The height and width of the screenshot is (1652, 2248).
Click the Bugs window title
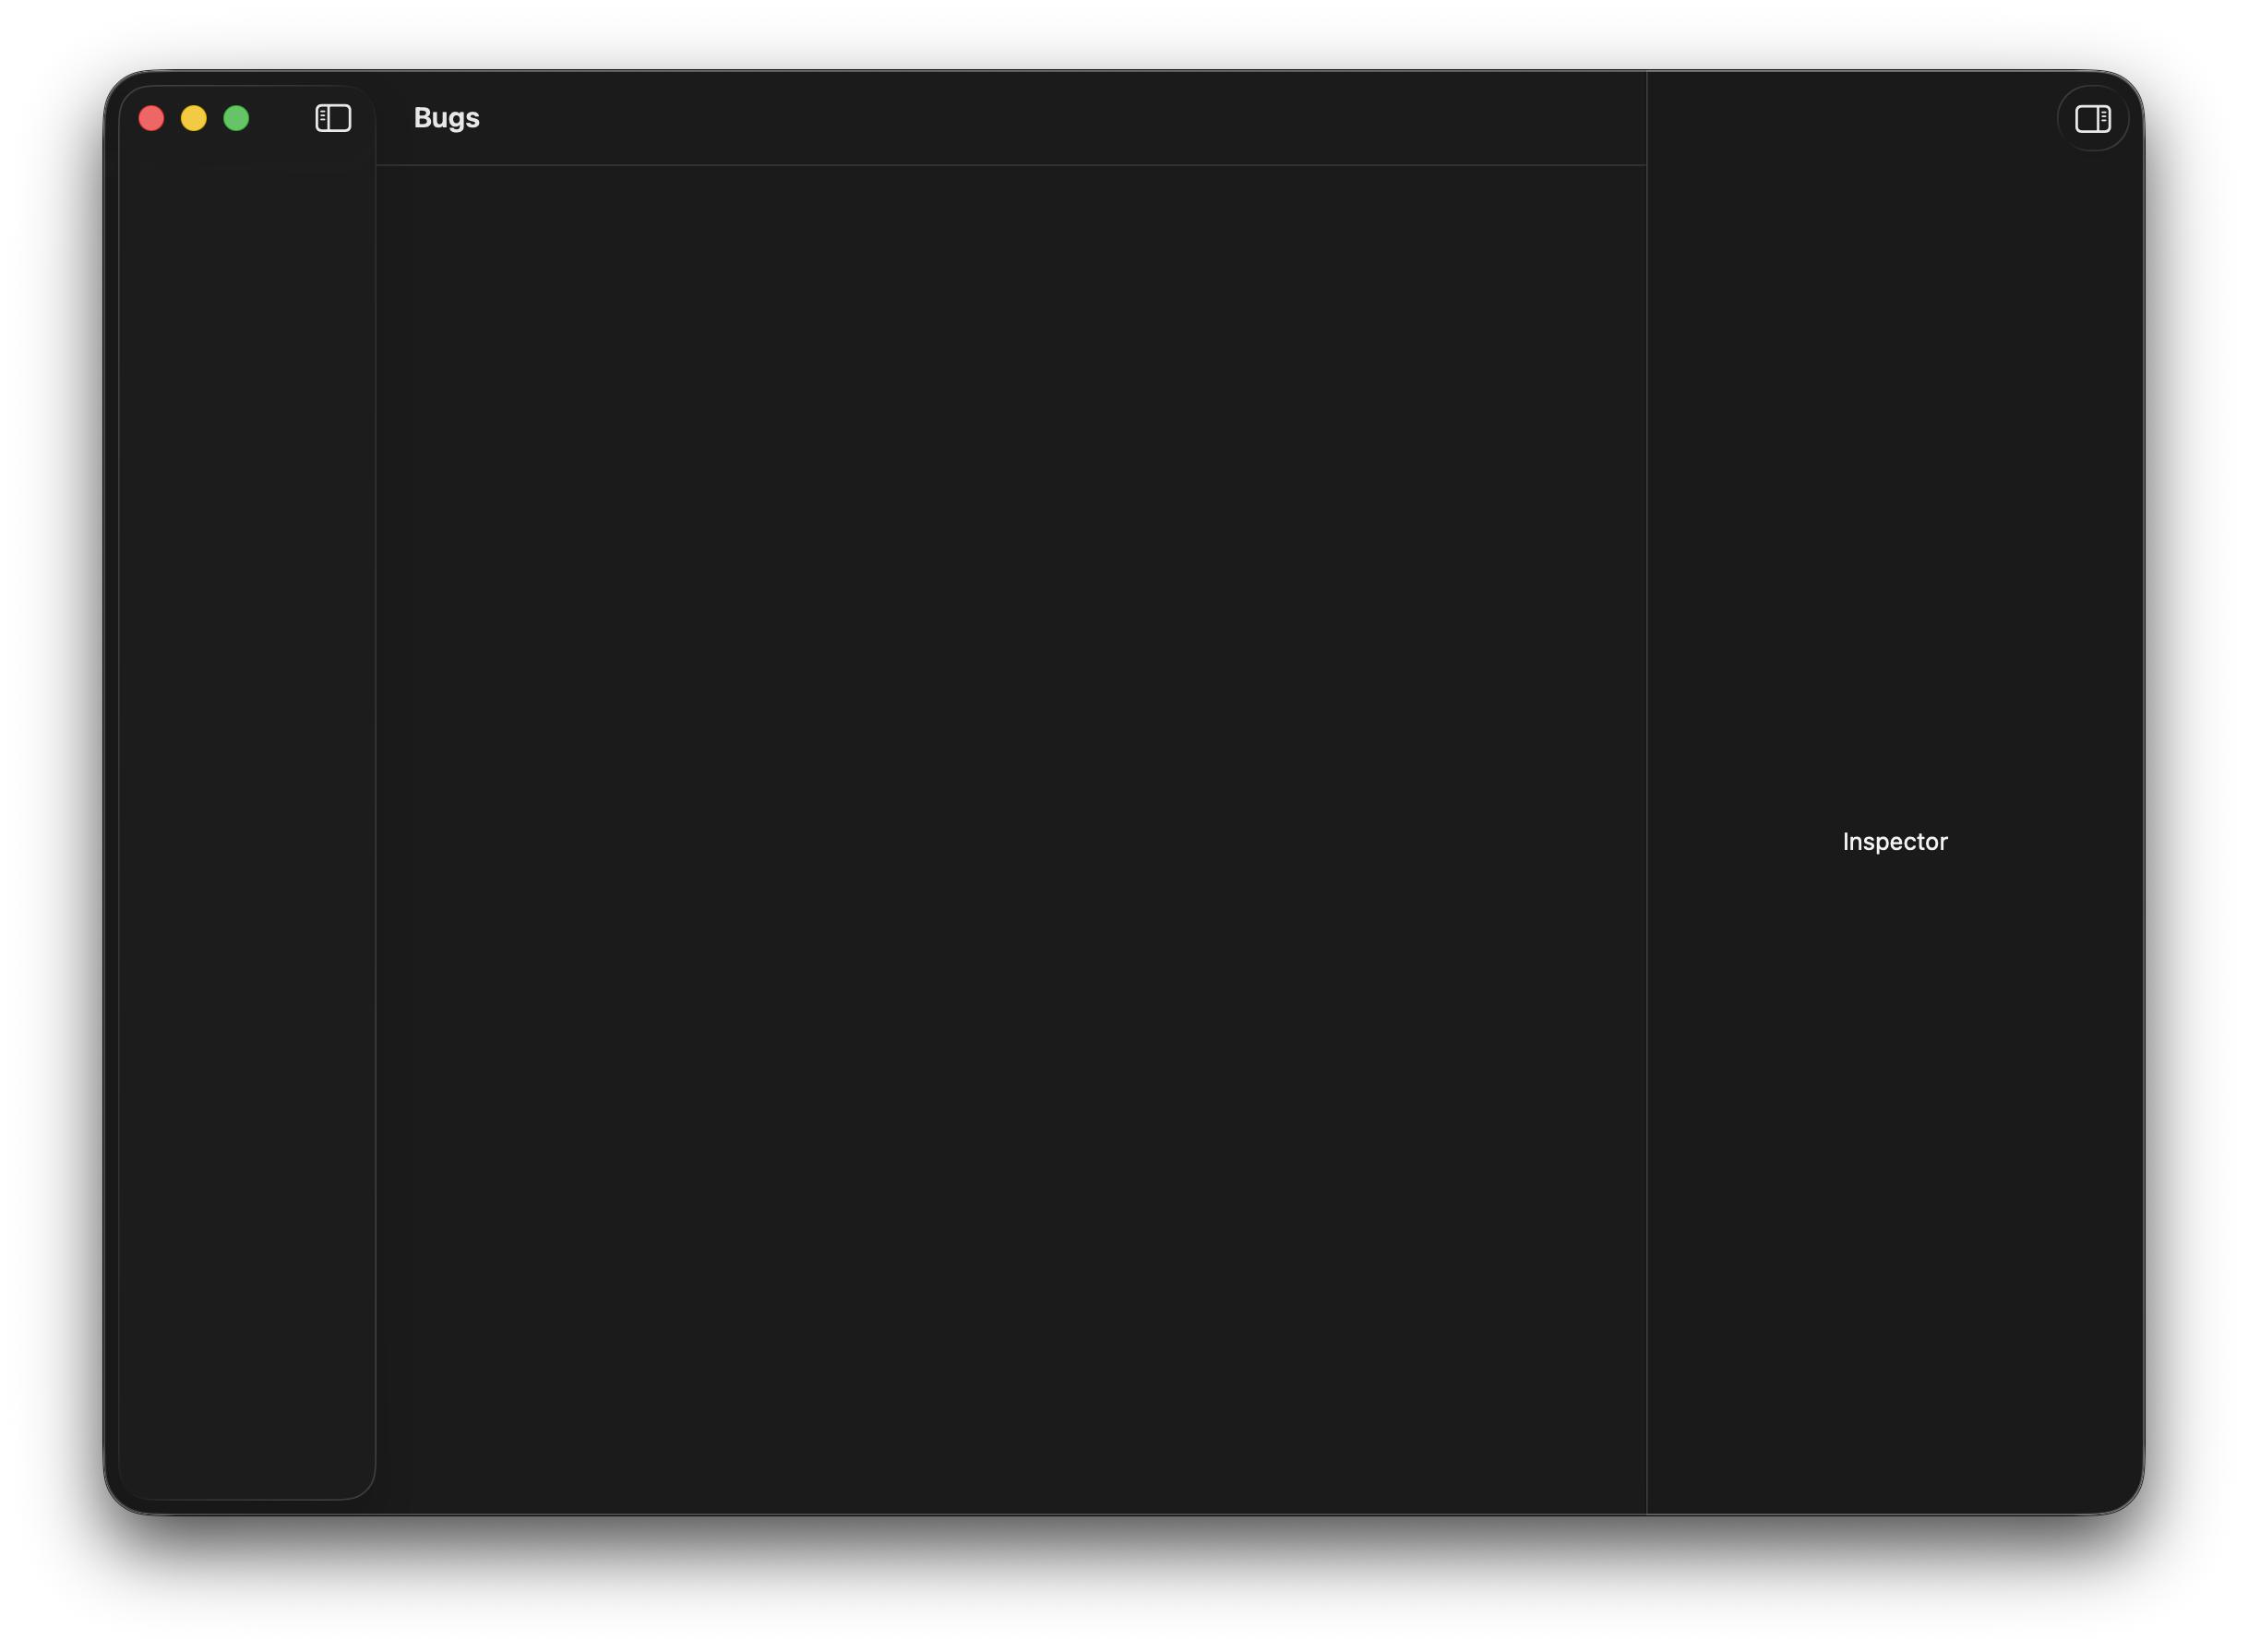(446, 118)
